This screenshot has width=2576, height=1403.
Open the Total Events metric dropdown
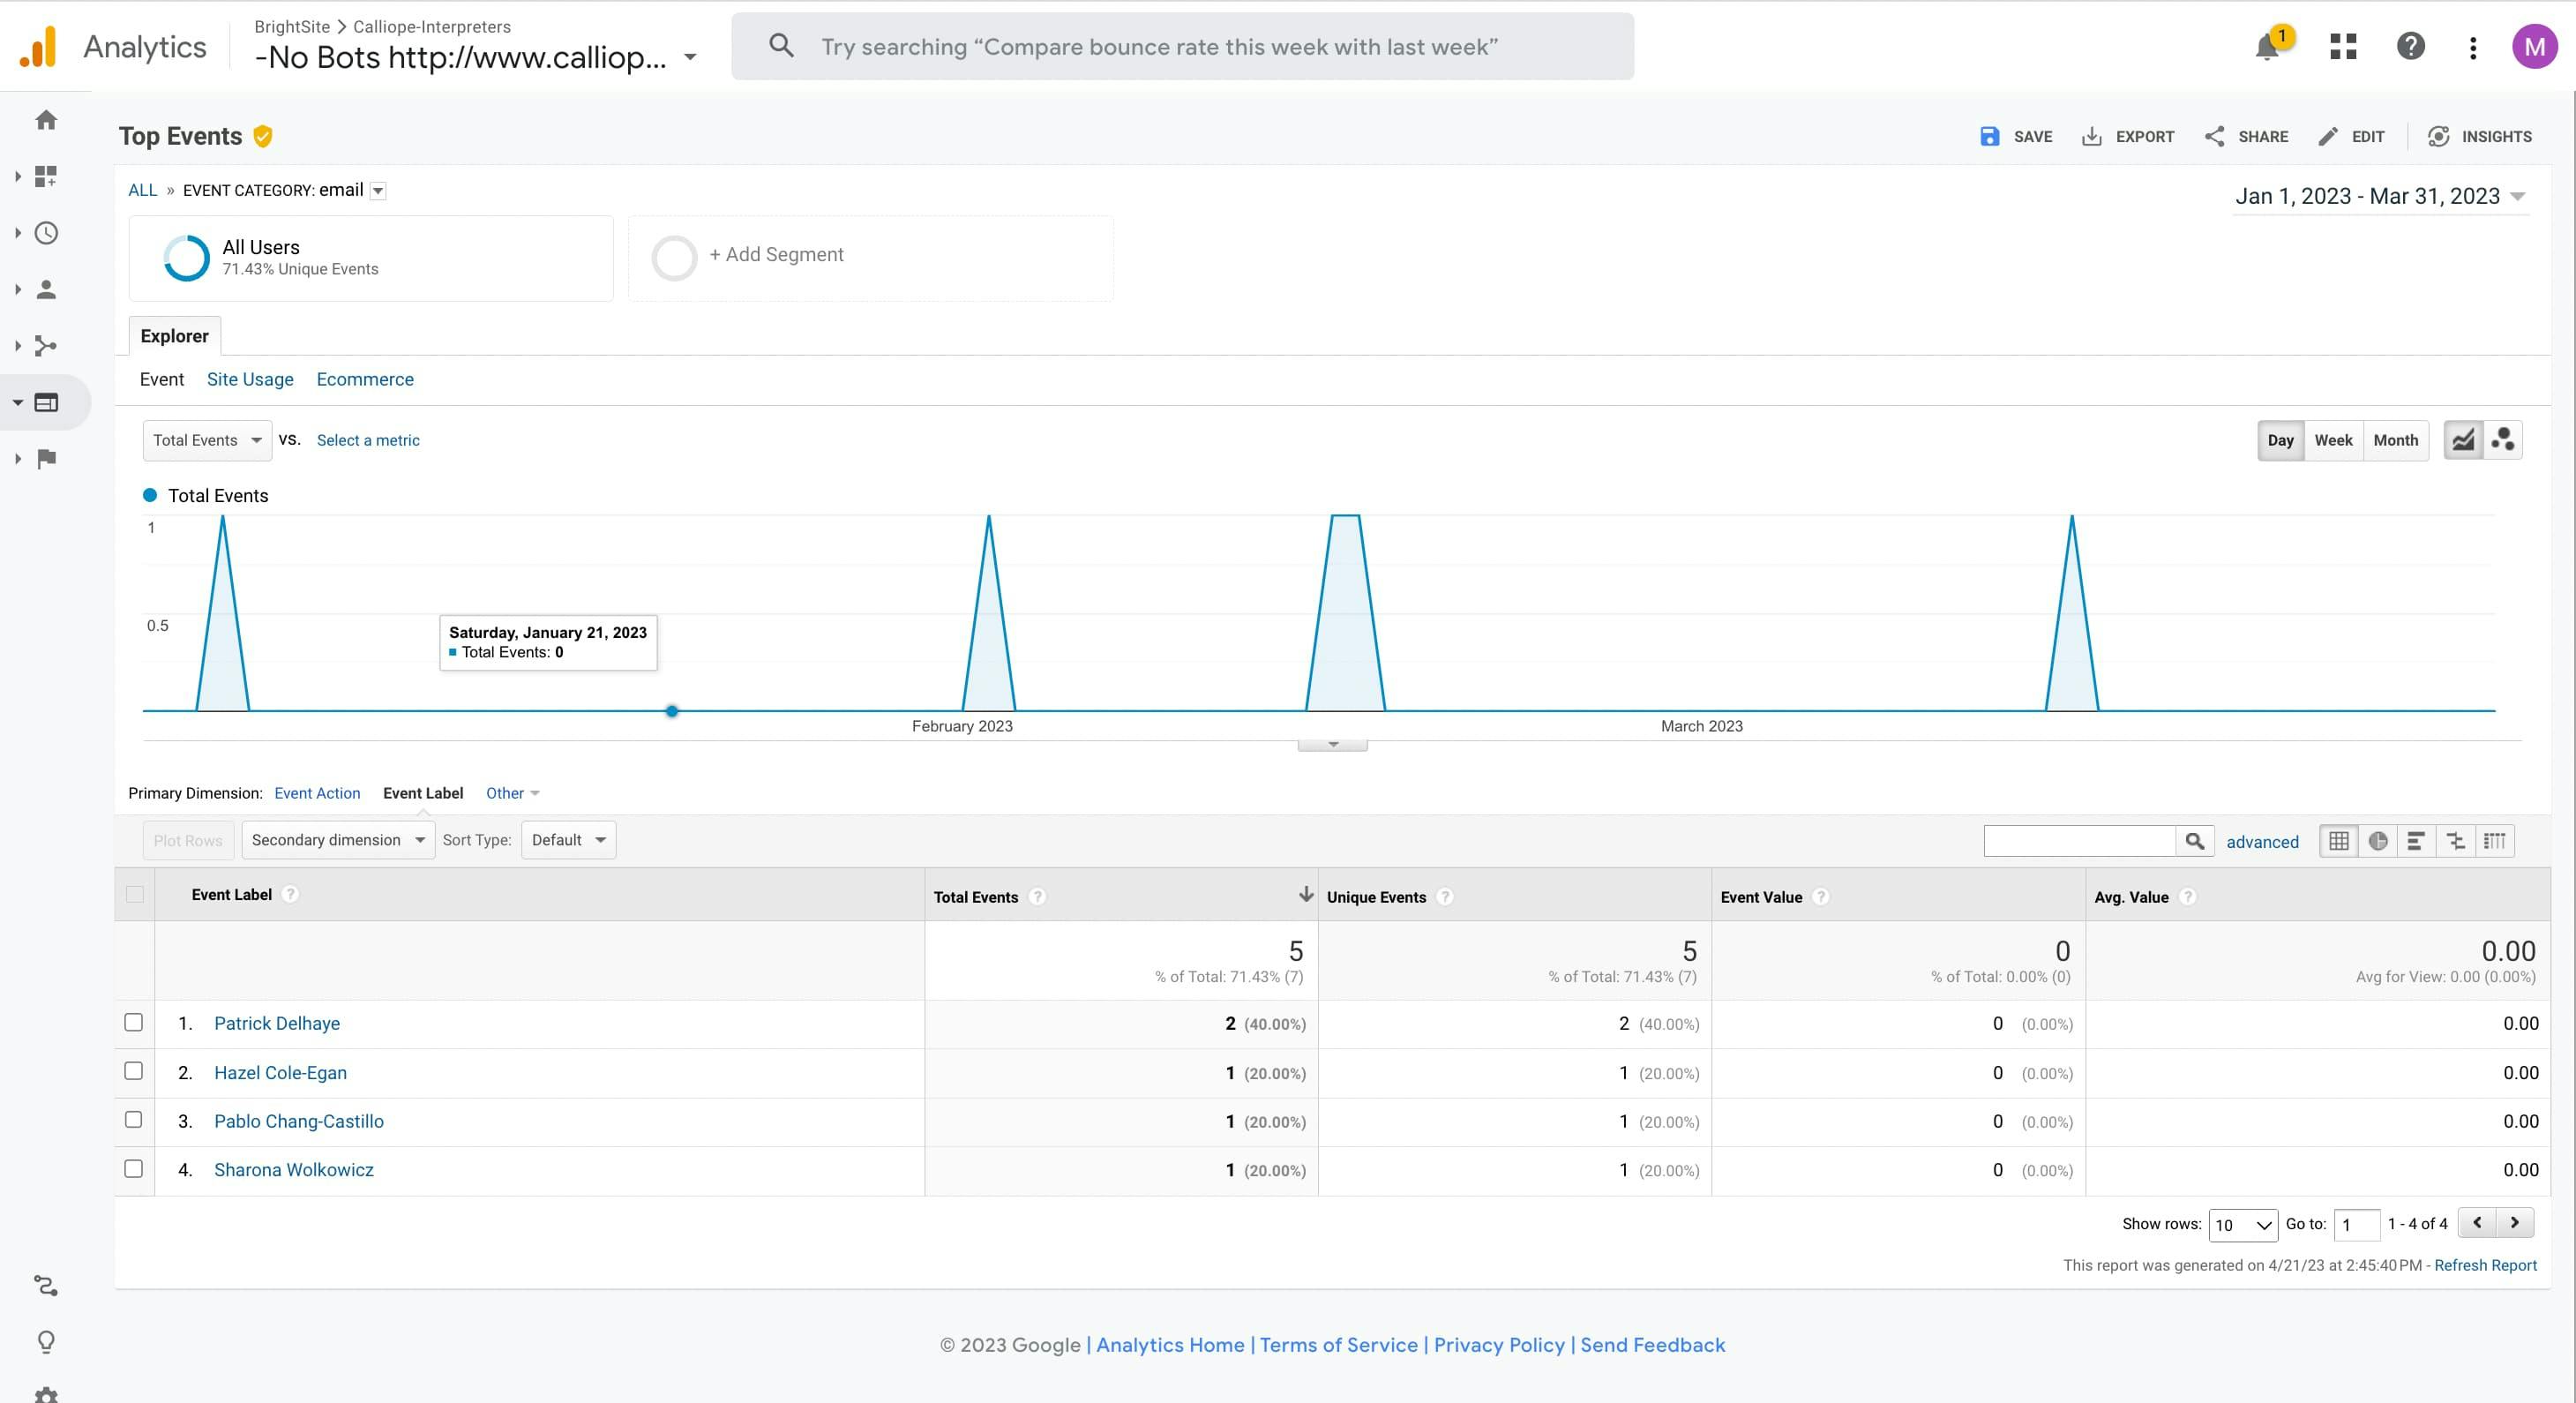tap(207, 440)
